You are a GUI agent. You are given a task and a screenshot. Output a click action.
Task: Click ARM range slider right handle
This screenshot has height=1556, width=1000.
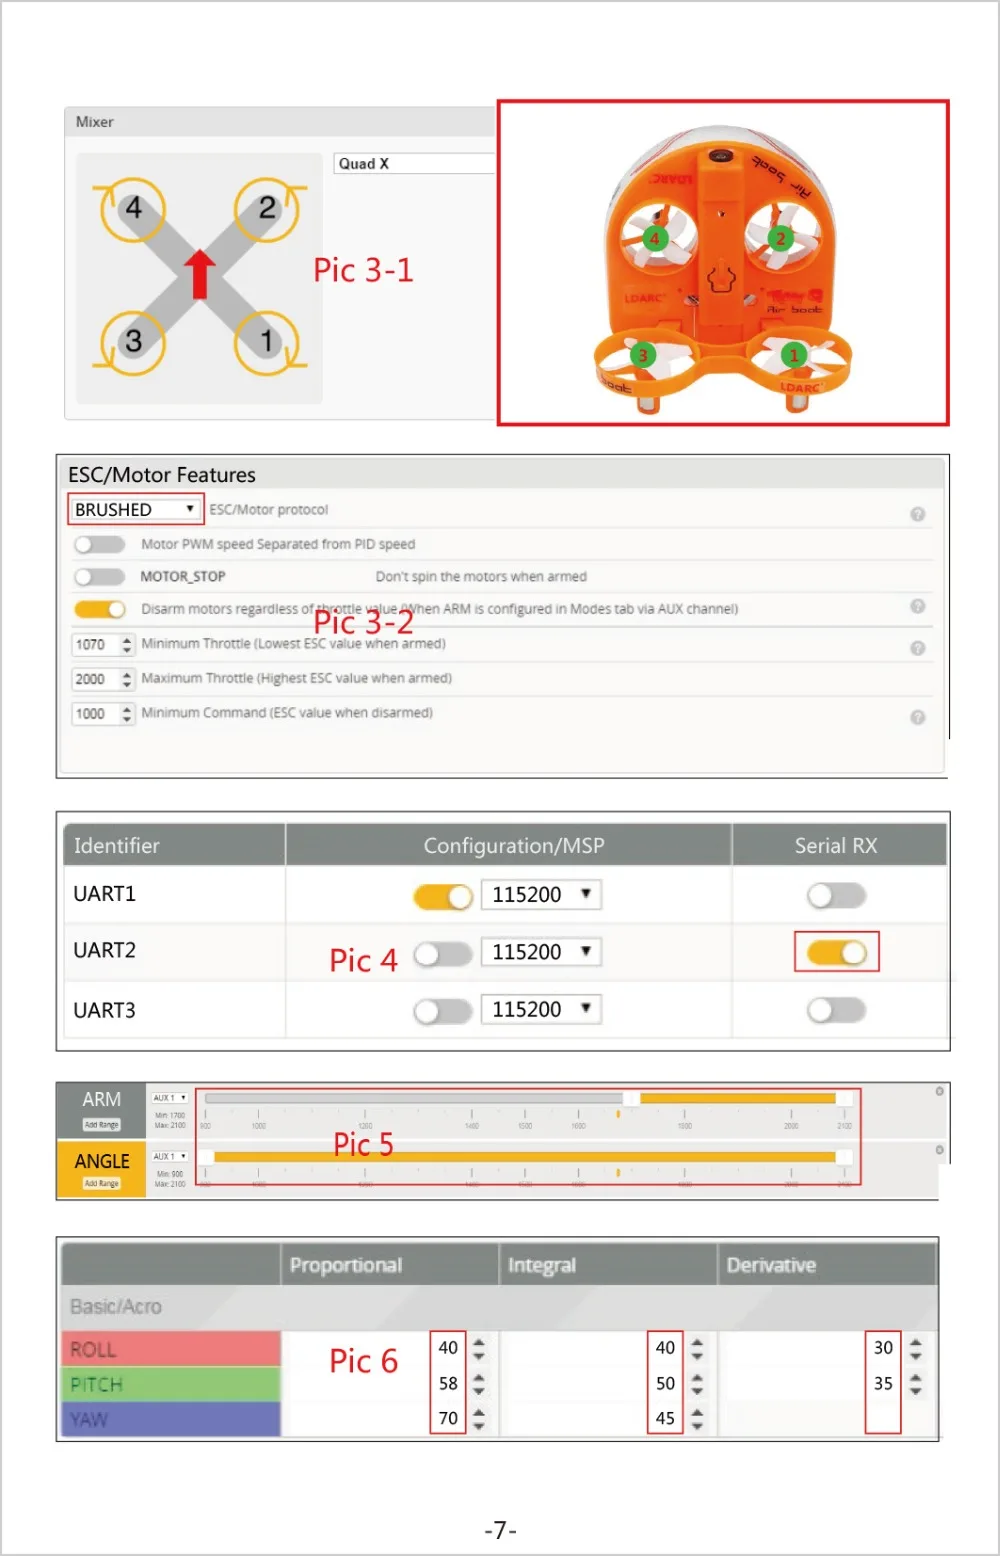point(844,1098)
